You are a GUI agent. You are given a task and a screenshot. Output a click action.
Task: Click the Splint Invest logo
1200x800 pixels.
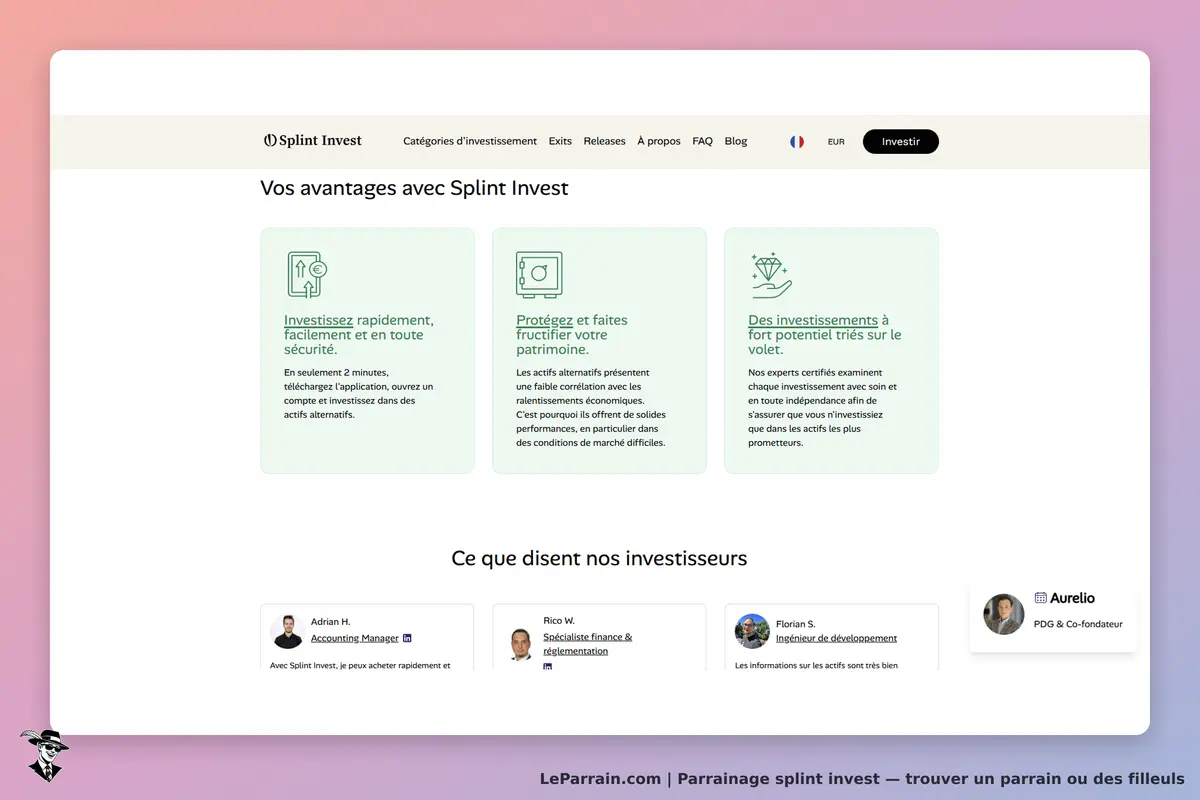point(313,141)
